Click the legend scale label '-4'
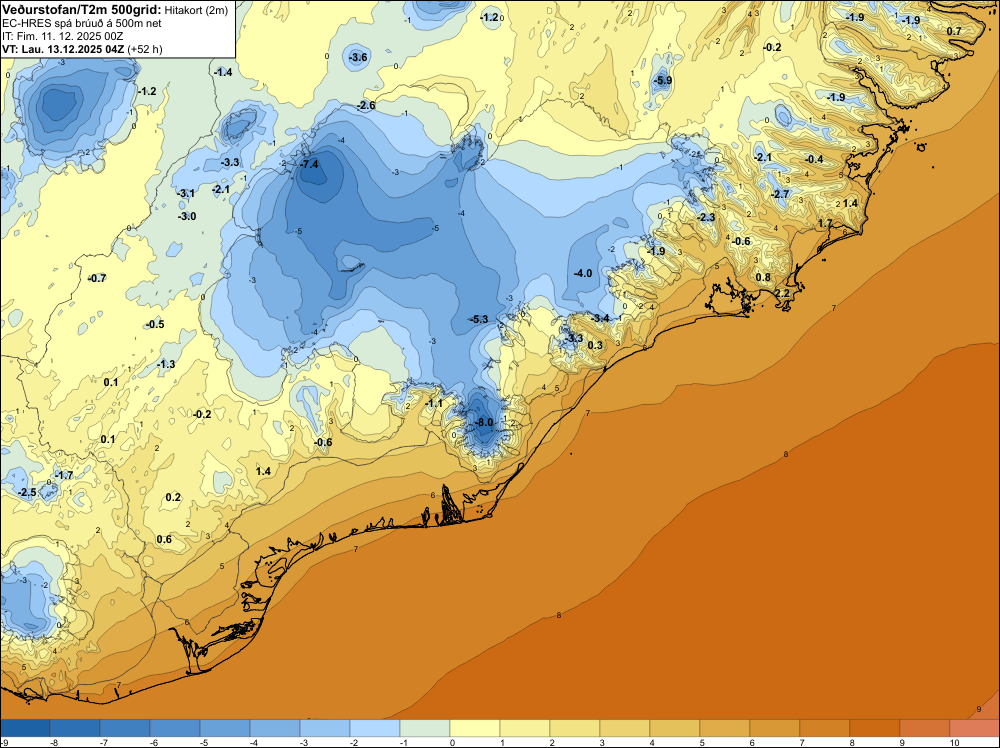The height and width of the screenshot is (748, 1000). pos(253,742)
